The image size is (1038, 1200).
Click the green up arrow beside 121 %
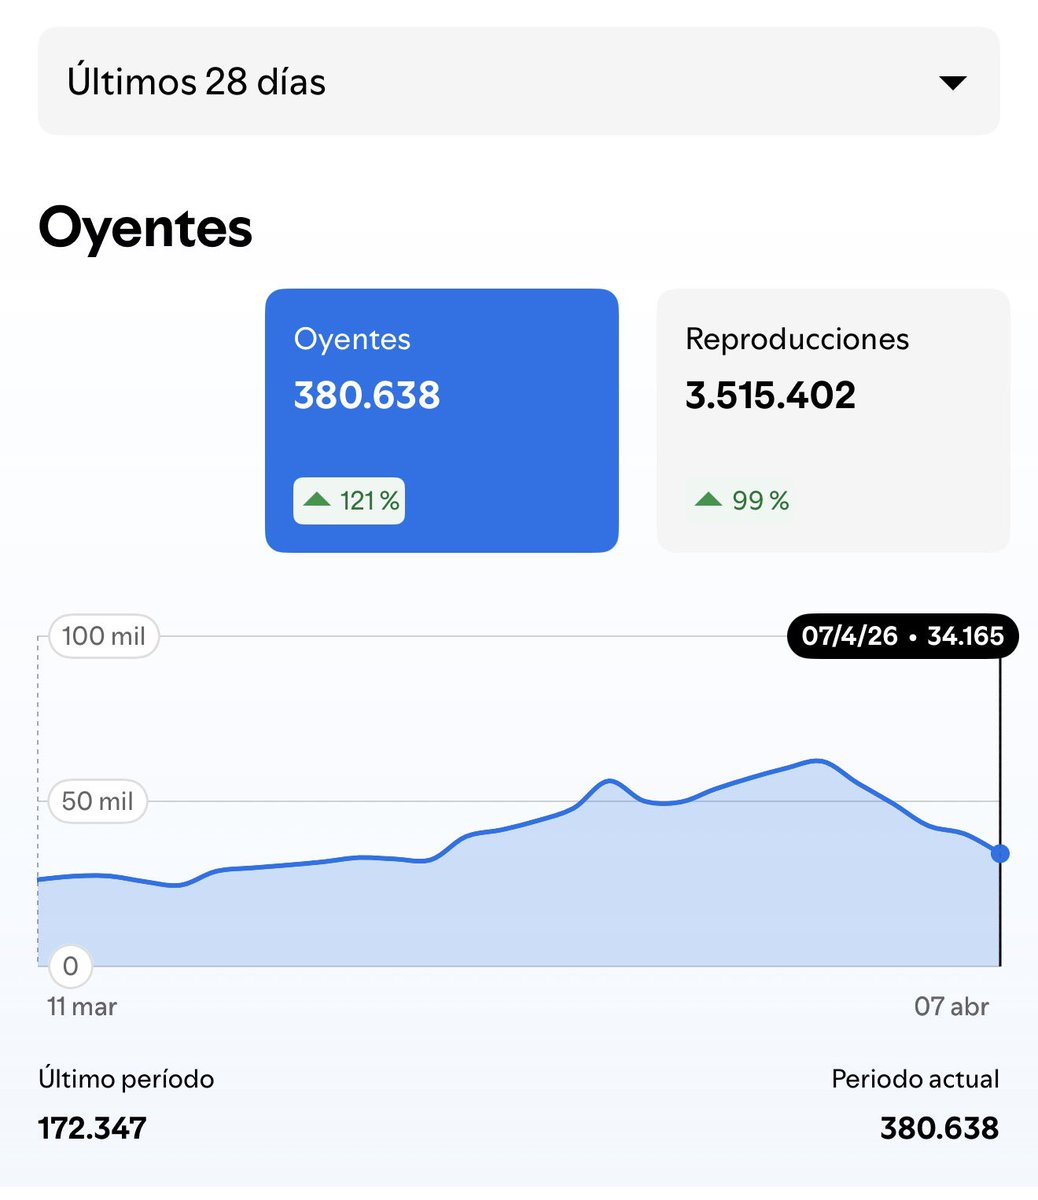[316, 499]
